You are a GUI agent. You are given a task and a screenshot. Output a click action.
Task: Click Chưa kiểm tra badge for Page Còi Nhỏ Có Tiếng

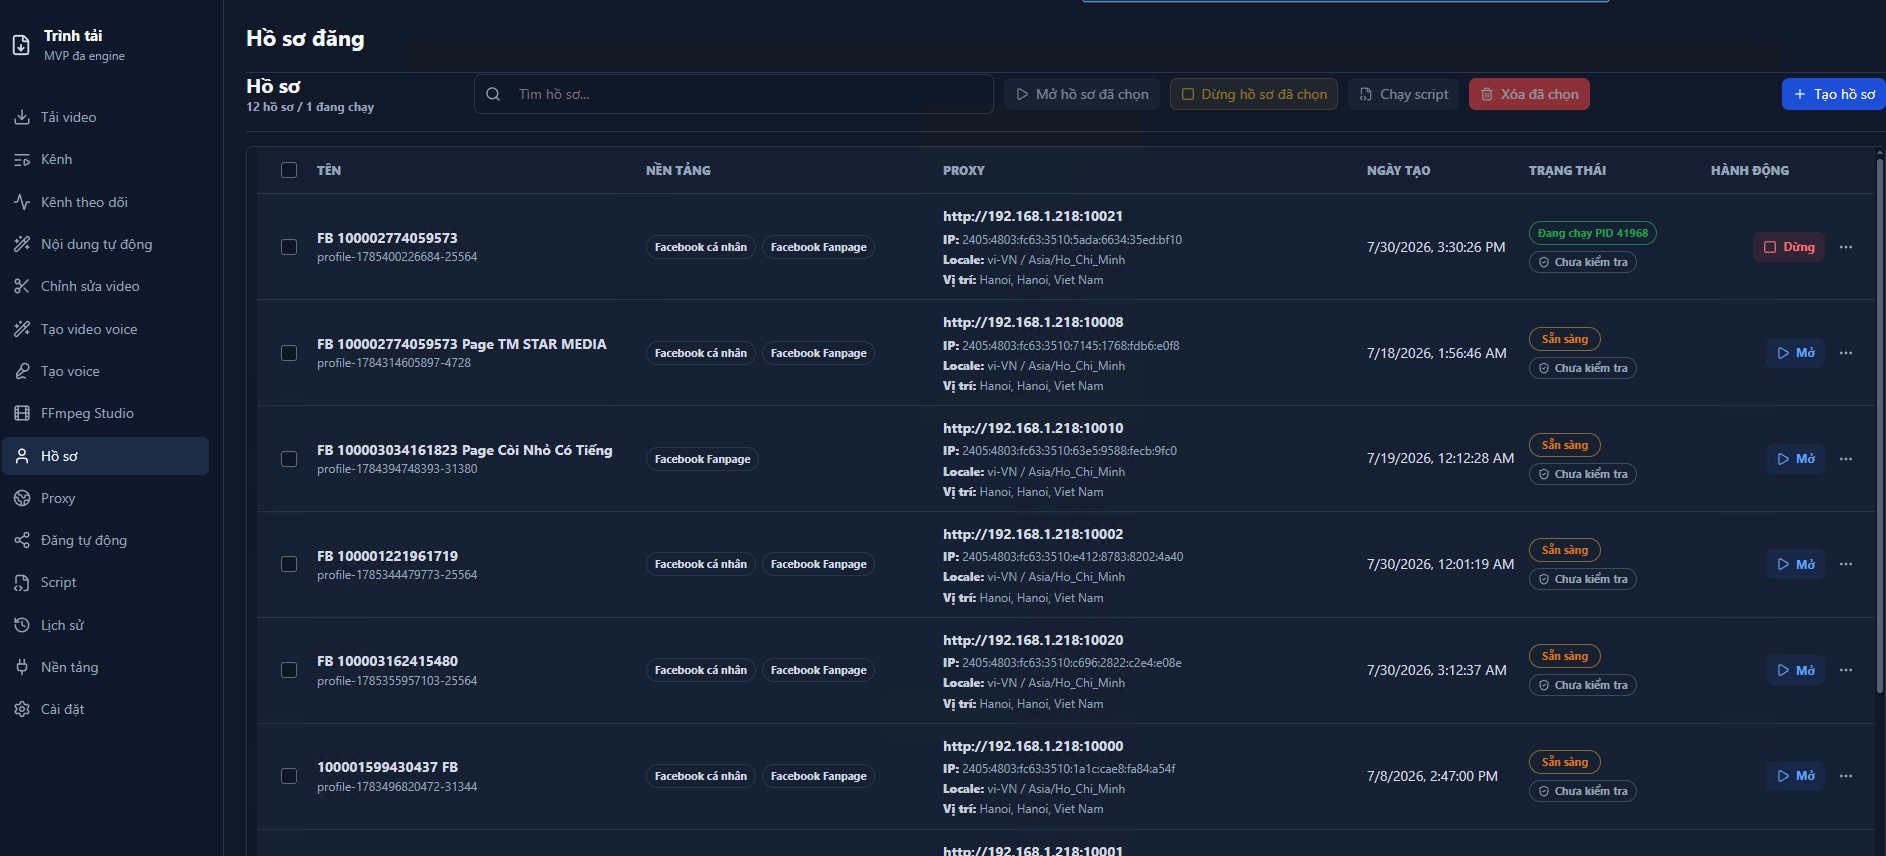(1583, 474)
